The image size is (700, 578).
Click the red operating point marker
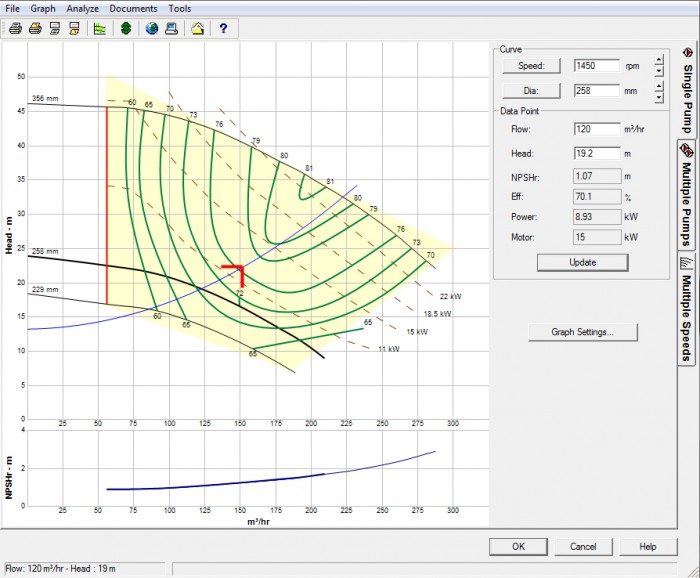[233, 275]
